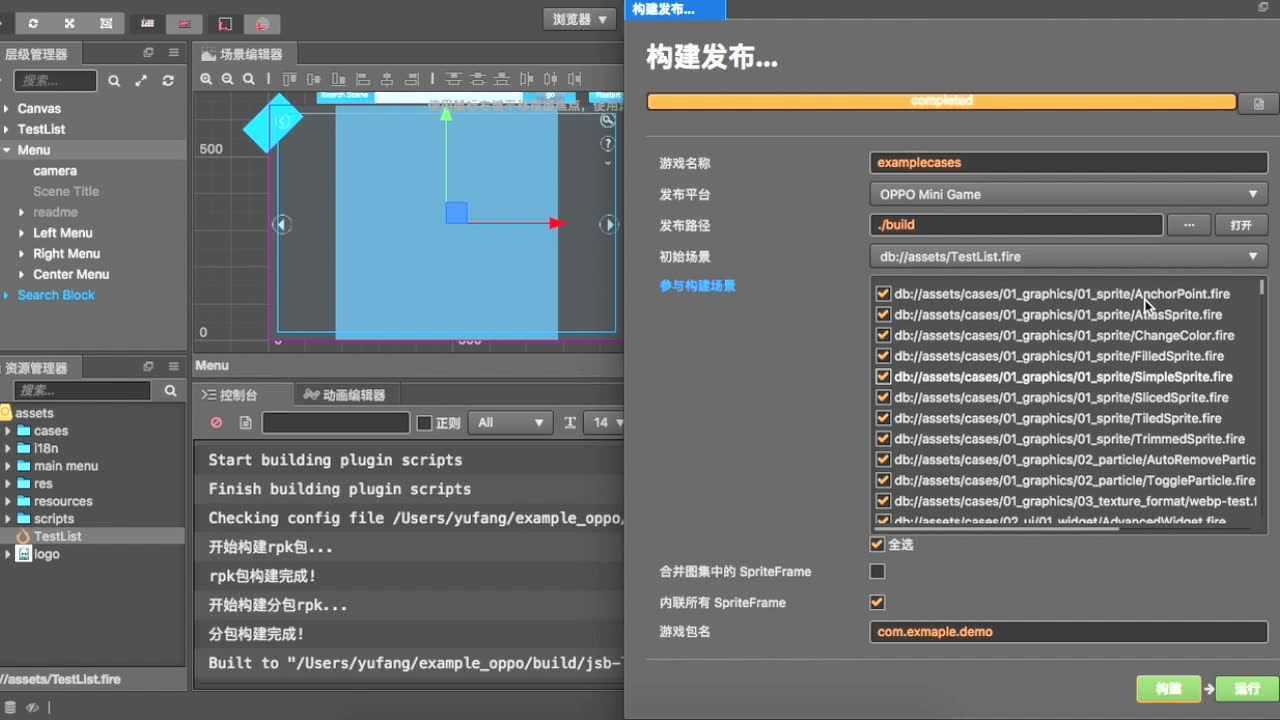Reset zoom in scene editor toolbar
The image size is (1280, 720).
[x=248, y=79]
